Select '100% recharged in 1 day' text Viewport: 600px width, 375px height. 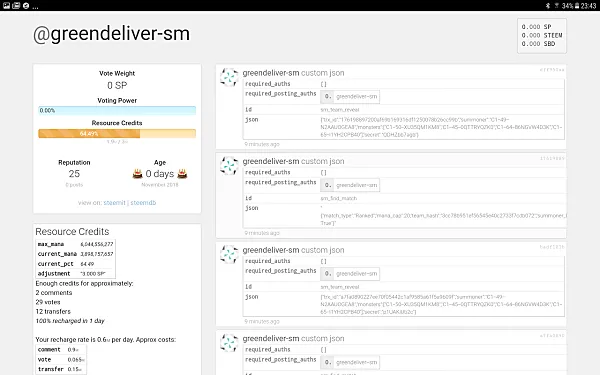tap(70, 321)
